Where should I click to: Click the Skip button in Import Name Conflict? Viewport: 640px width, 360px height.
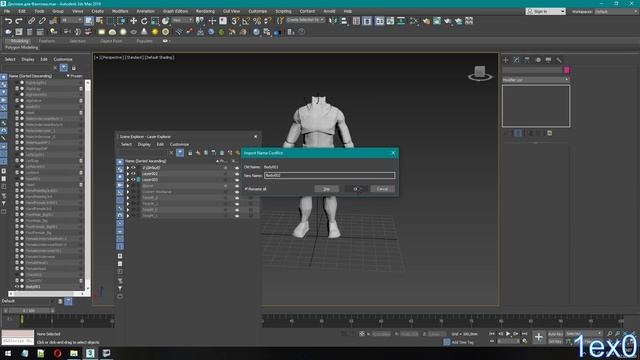[x=327, y=189]
